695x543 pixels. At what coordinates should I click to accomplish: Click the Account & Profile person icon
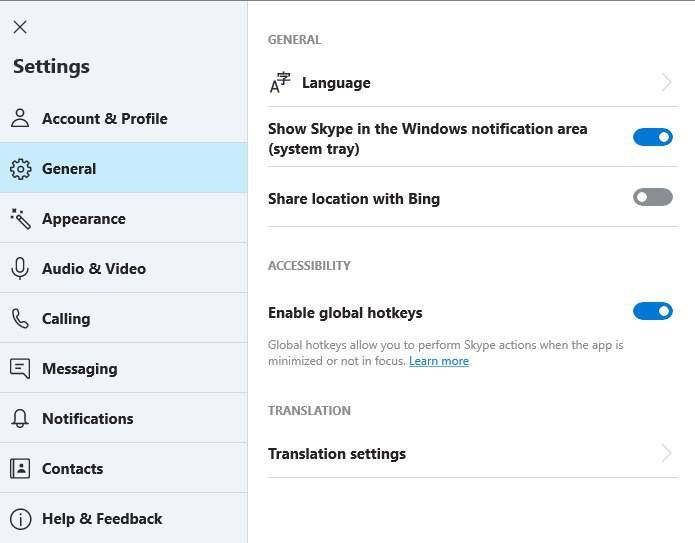20,118
